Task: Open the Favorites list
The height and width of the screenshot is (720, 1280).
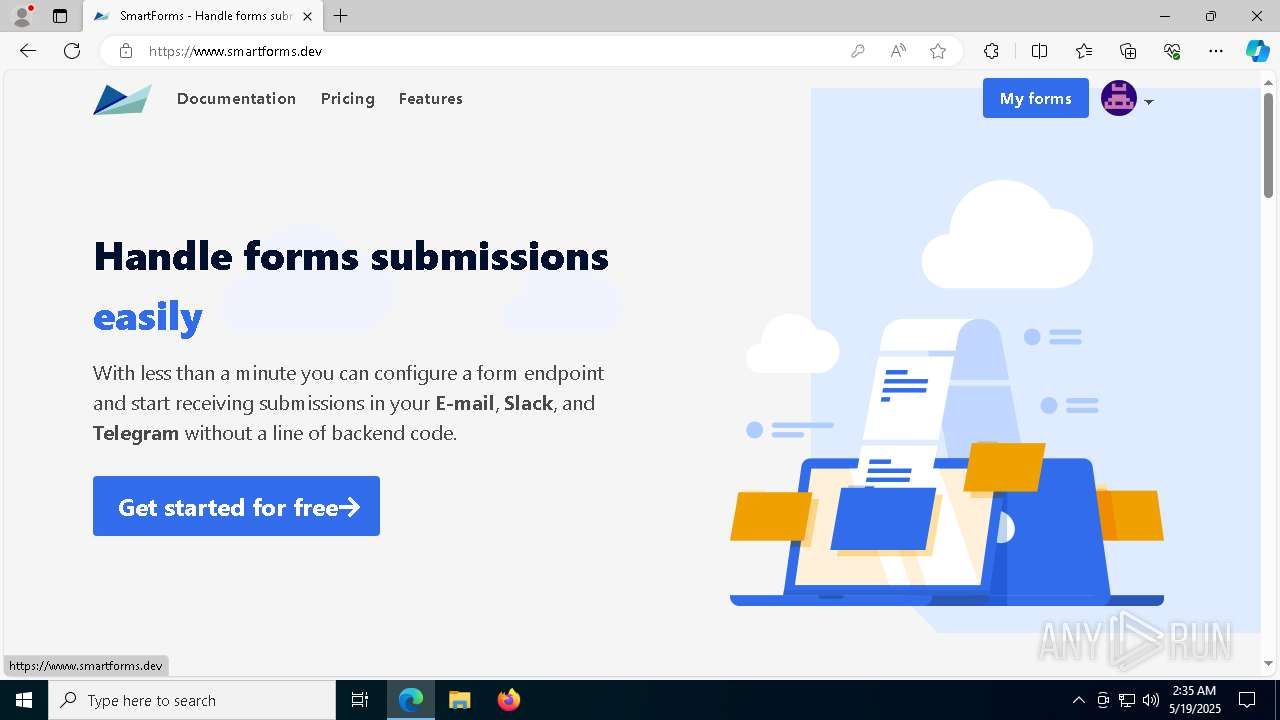Action: point(1084,51)
